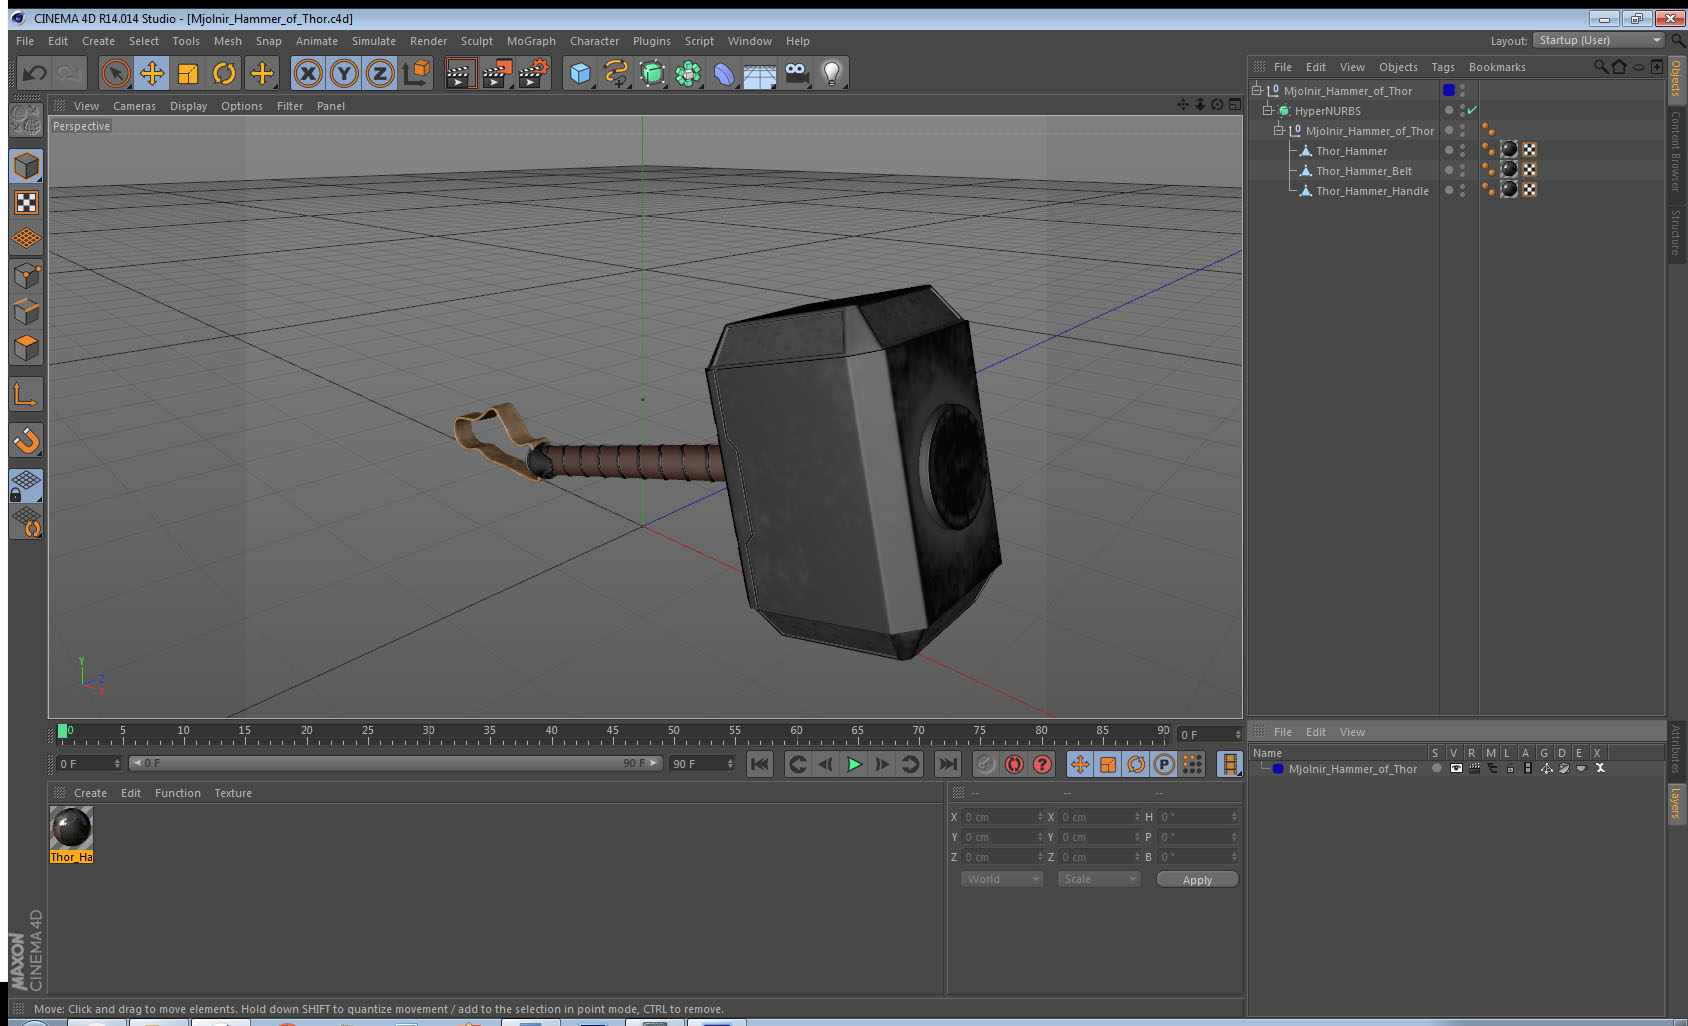The width and height of the screenshot is (1688, 1026).
Task: Open the Layout dropdown
Action: tap(1599, 40)
